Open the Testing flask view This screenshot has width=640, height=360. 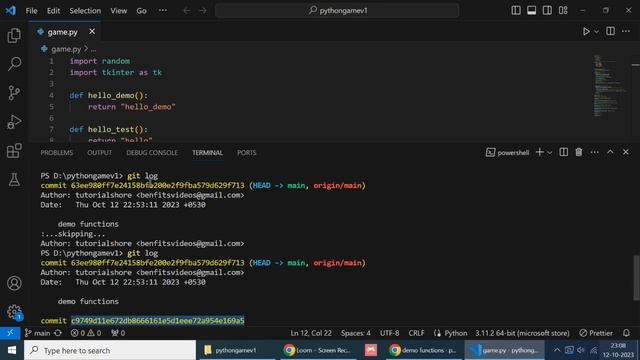14,180
